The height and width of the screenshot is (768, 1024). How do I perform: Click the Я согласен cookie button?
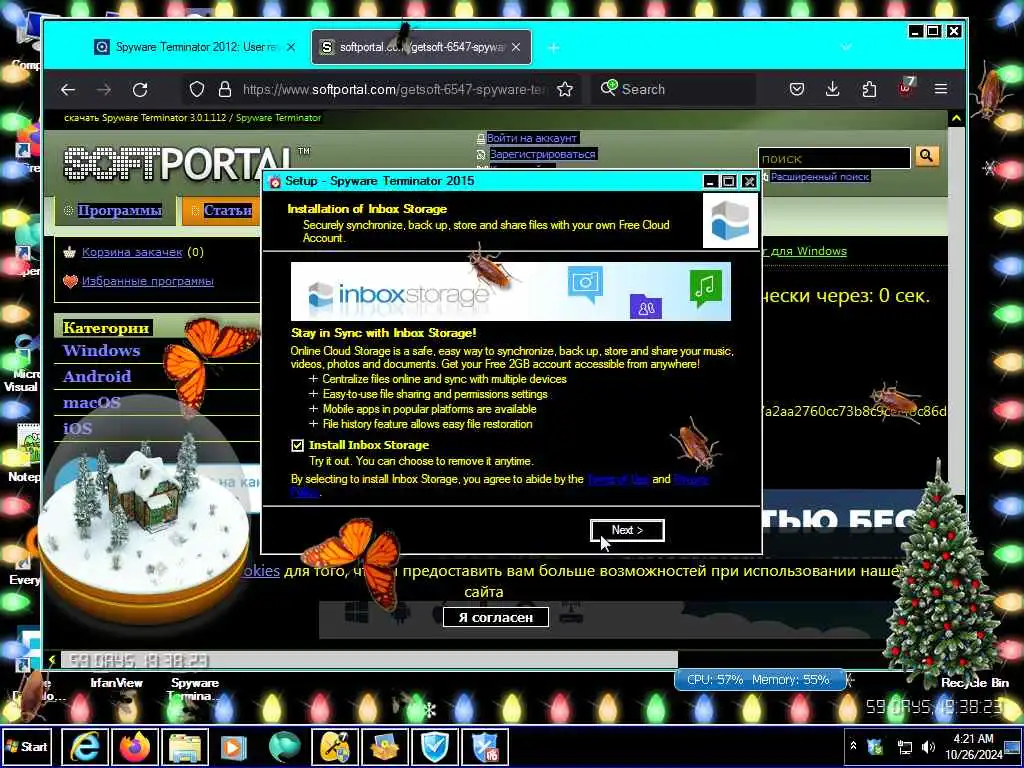coord(496,617)
